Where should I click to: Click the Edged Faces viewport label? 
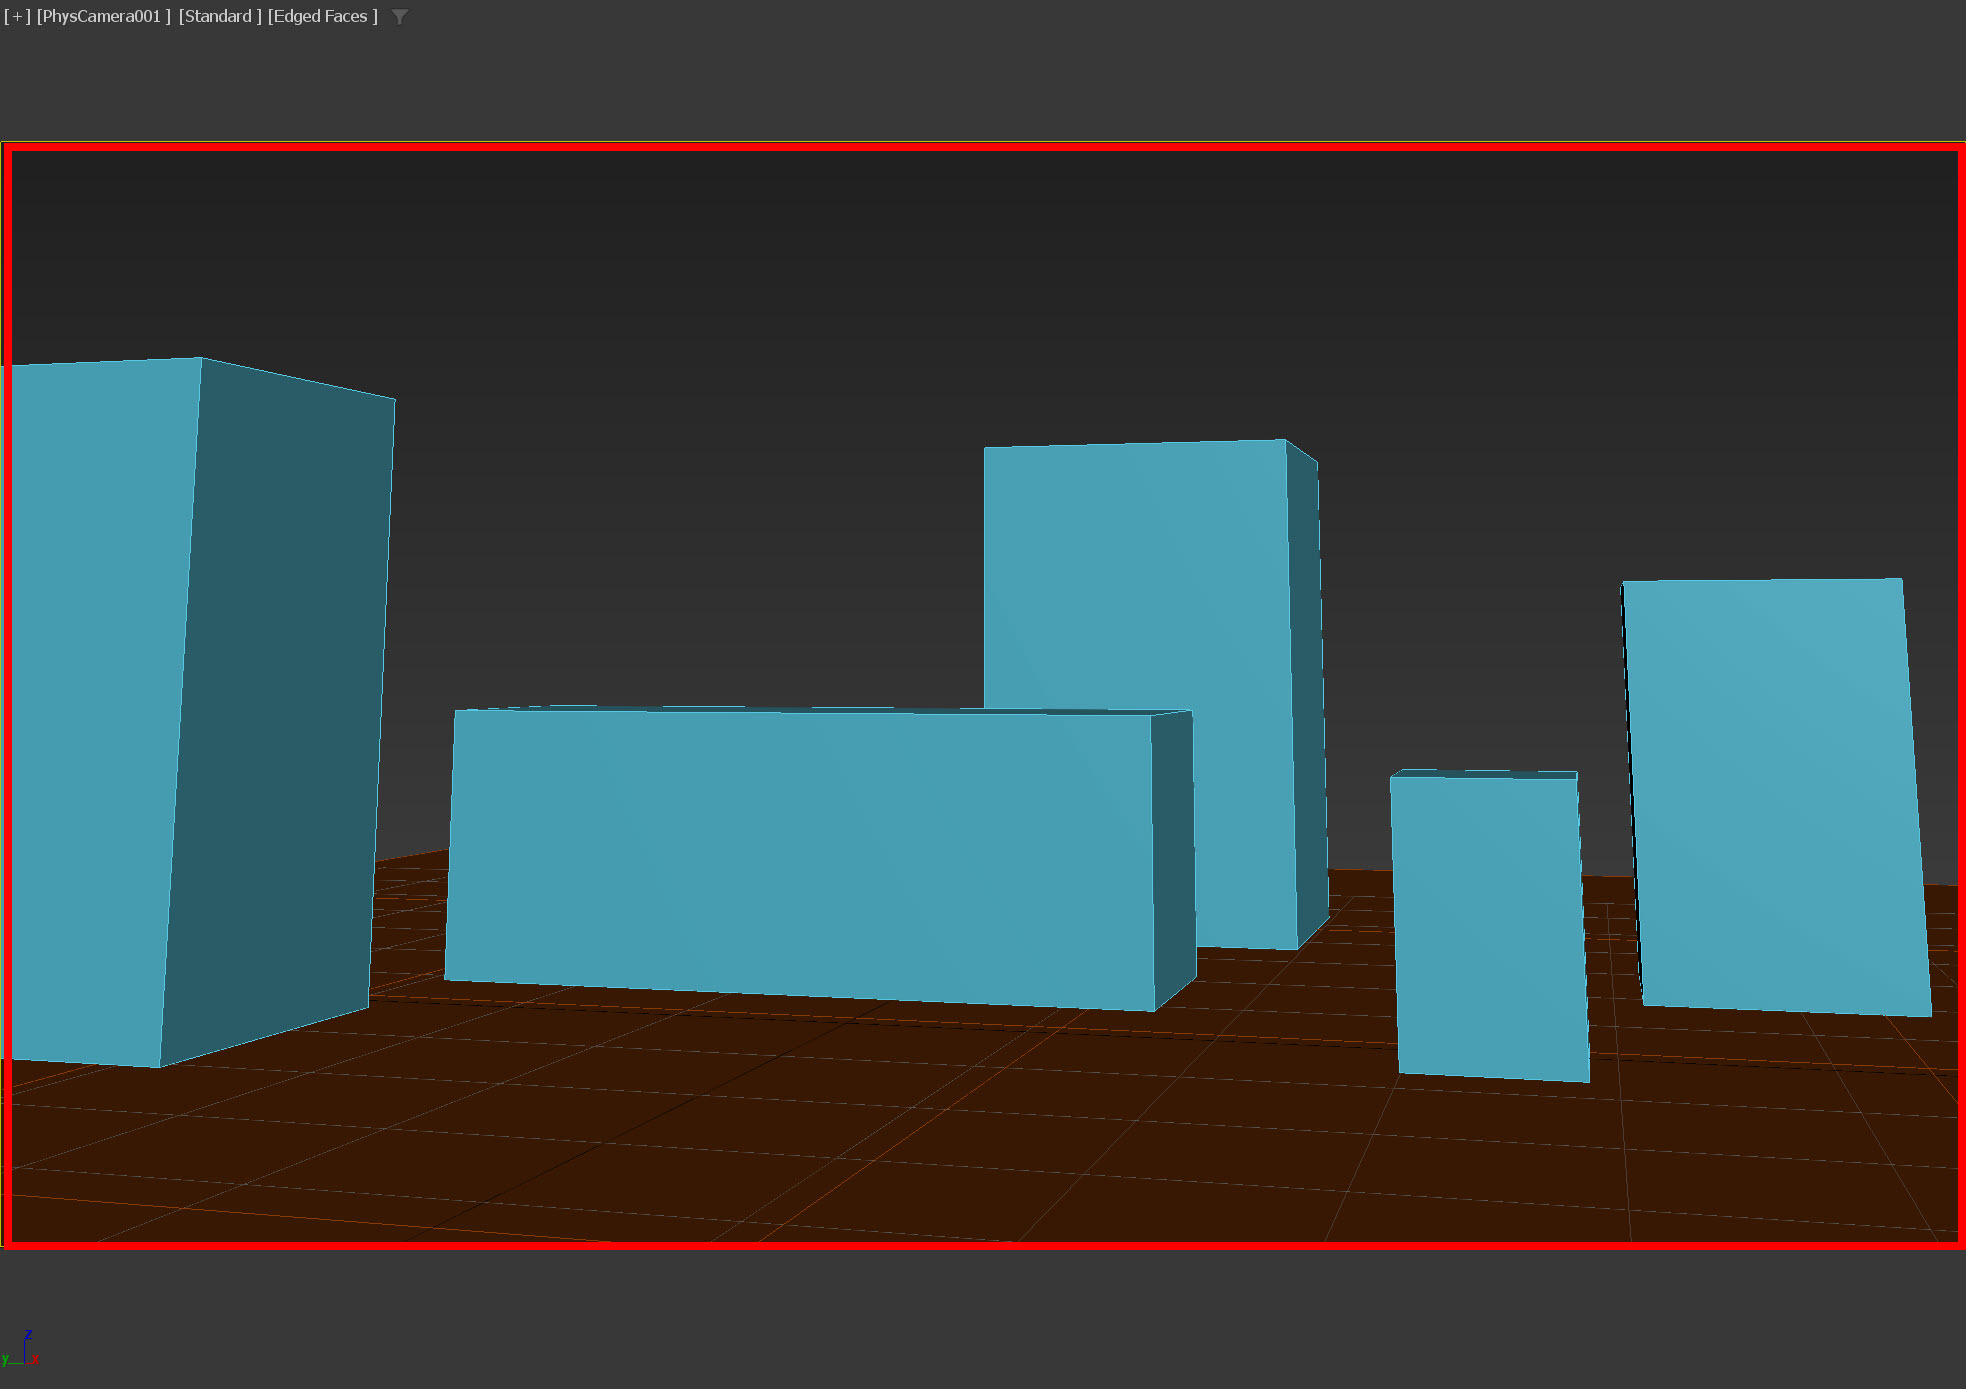click(x=322, y=16)
